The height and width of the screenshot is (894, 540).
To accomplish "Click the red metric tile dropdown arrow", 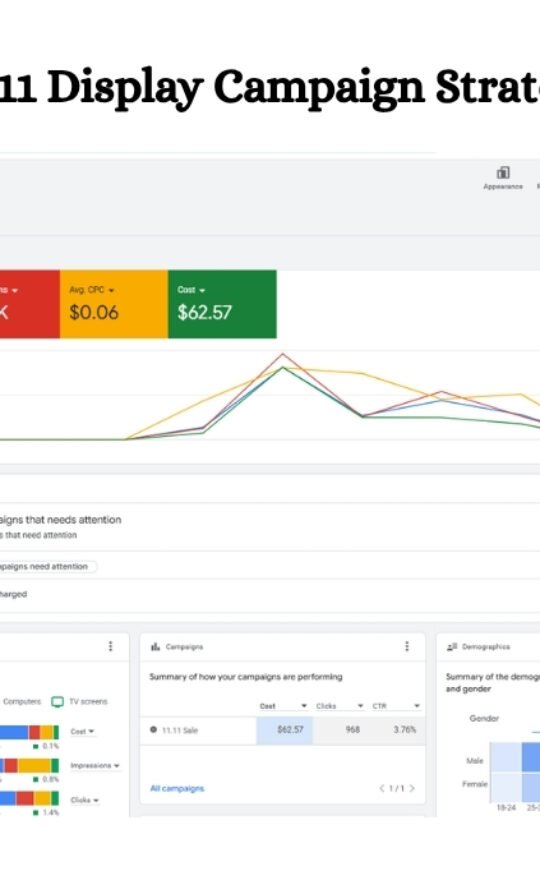I will point(15,290).
